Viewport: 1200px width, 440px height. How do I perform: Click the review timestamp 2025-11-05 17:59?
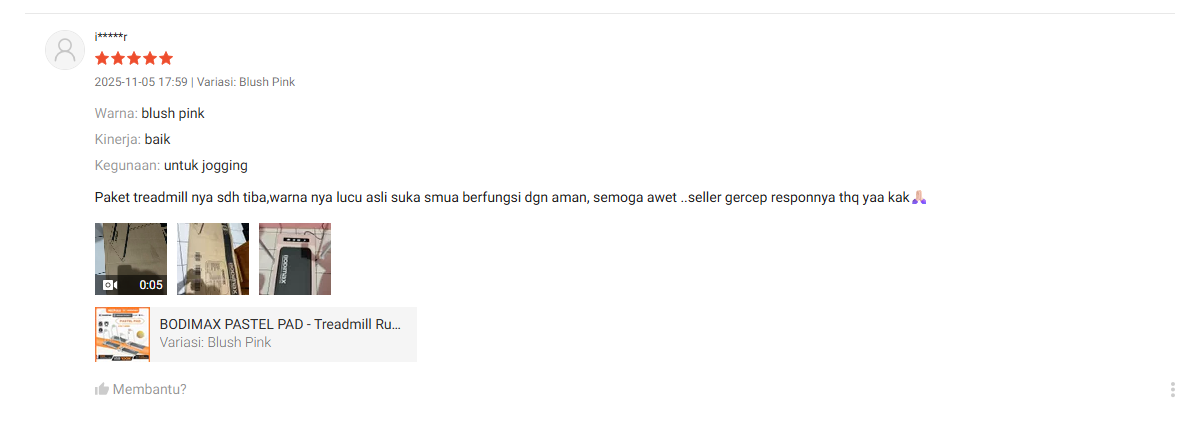pyautogui.click(x=141, y=82)
